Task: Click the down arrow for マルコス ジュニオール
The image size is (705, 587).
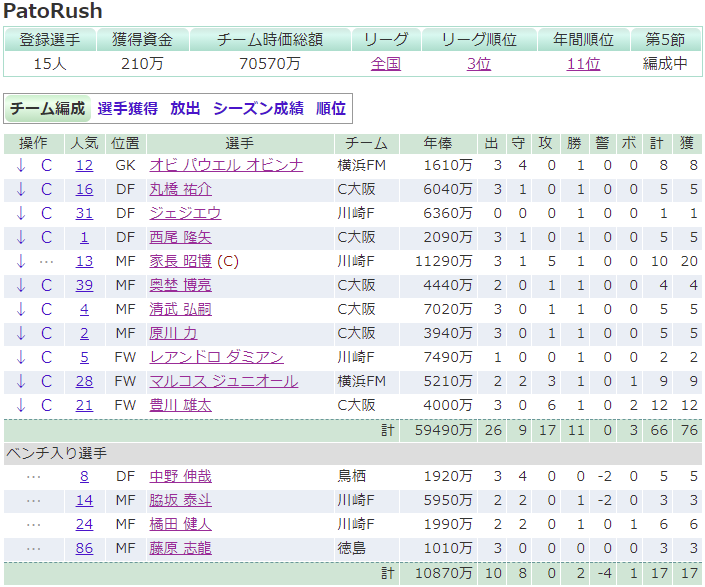Action: point(21,381)
